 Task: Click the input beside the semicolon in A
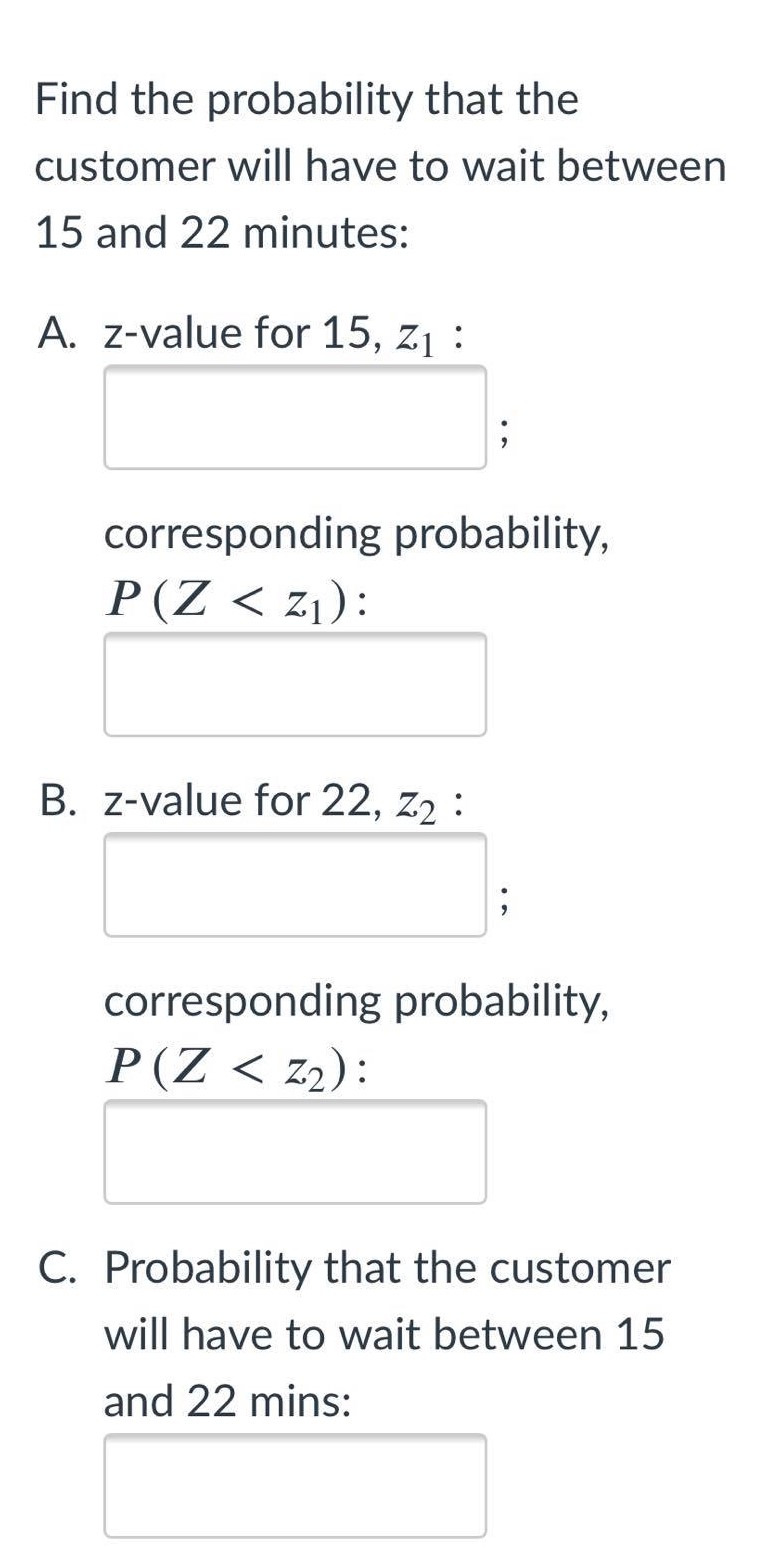[x=294, y=417]
